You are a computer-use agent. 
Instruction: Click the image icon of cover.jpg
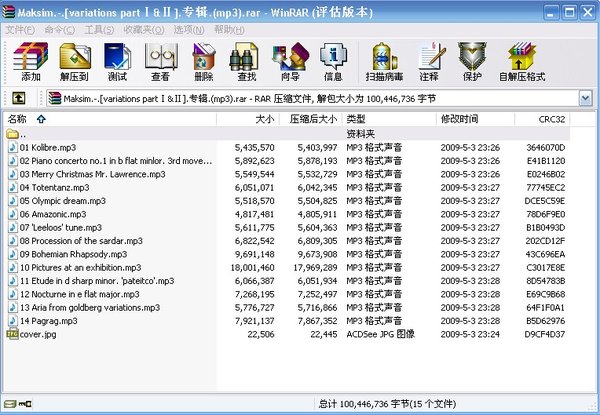13,334
